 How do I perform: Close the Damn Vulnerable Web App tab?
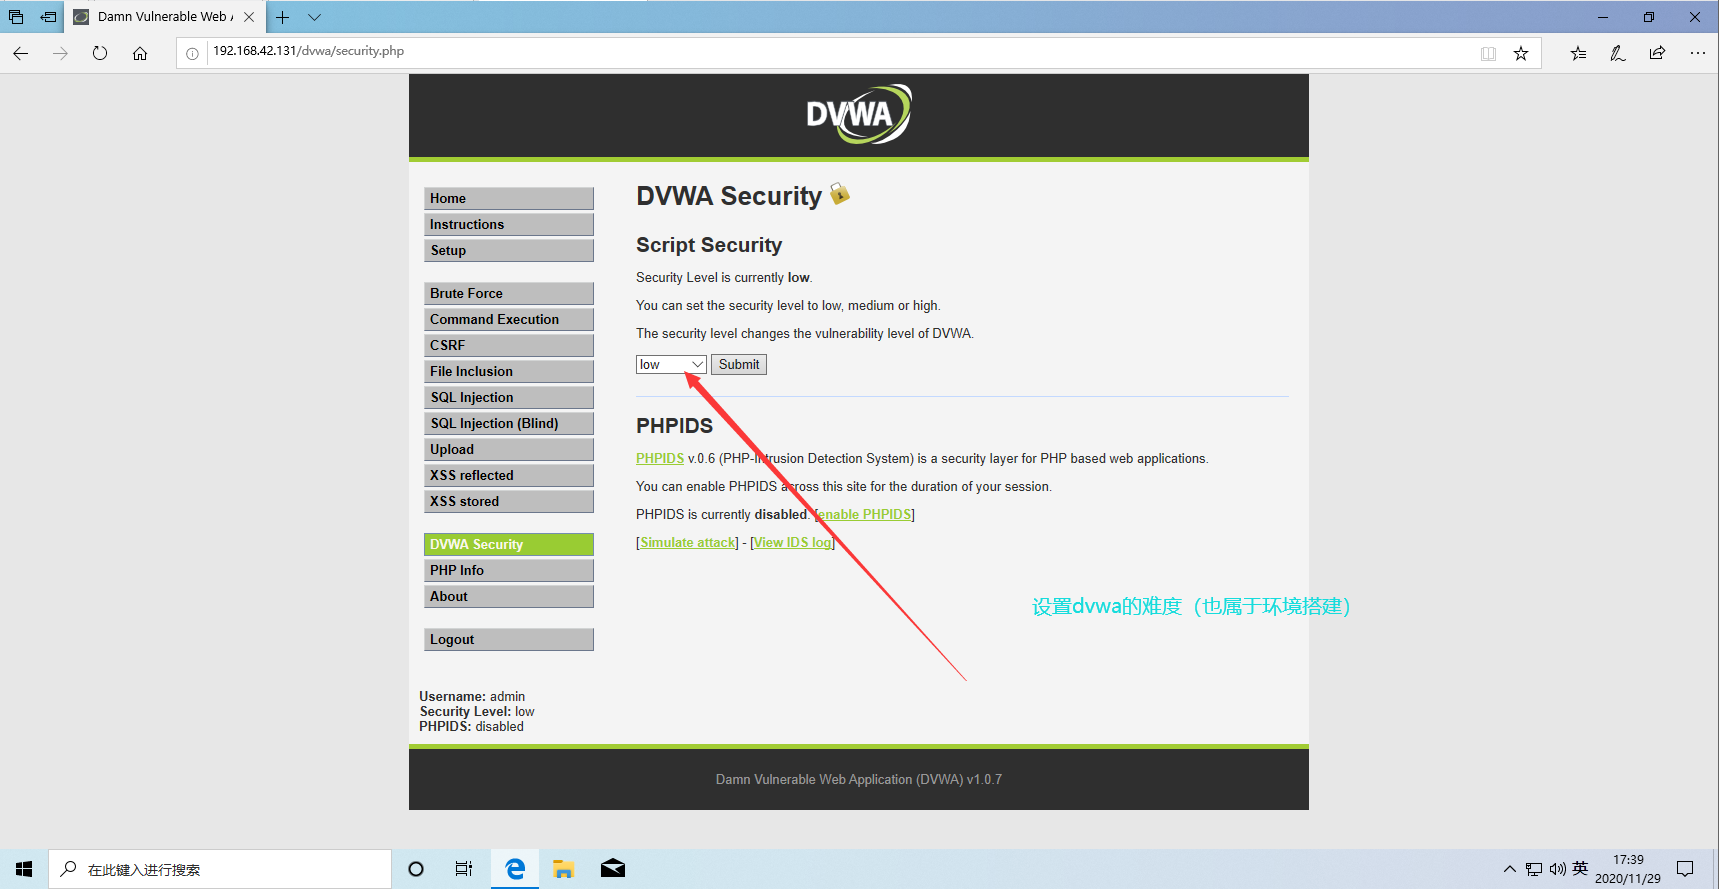(249, 17)
